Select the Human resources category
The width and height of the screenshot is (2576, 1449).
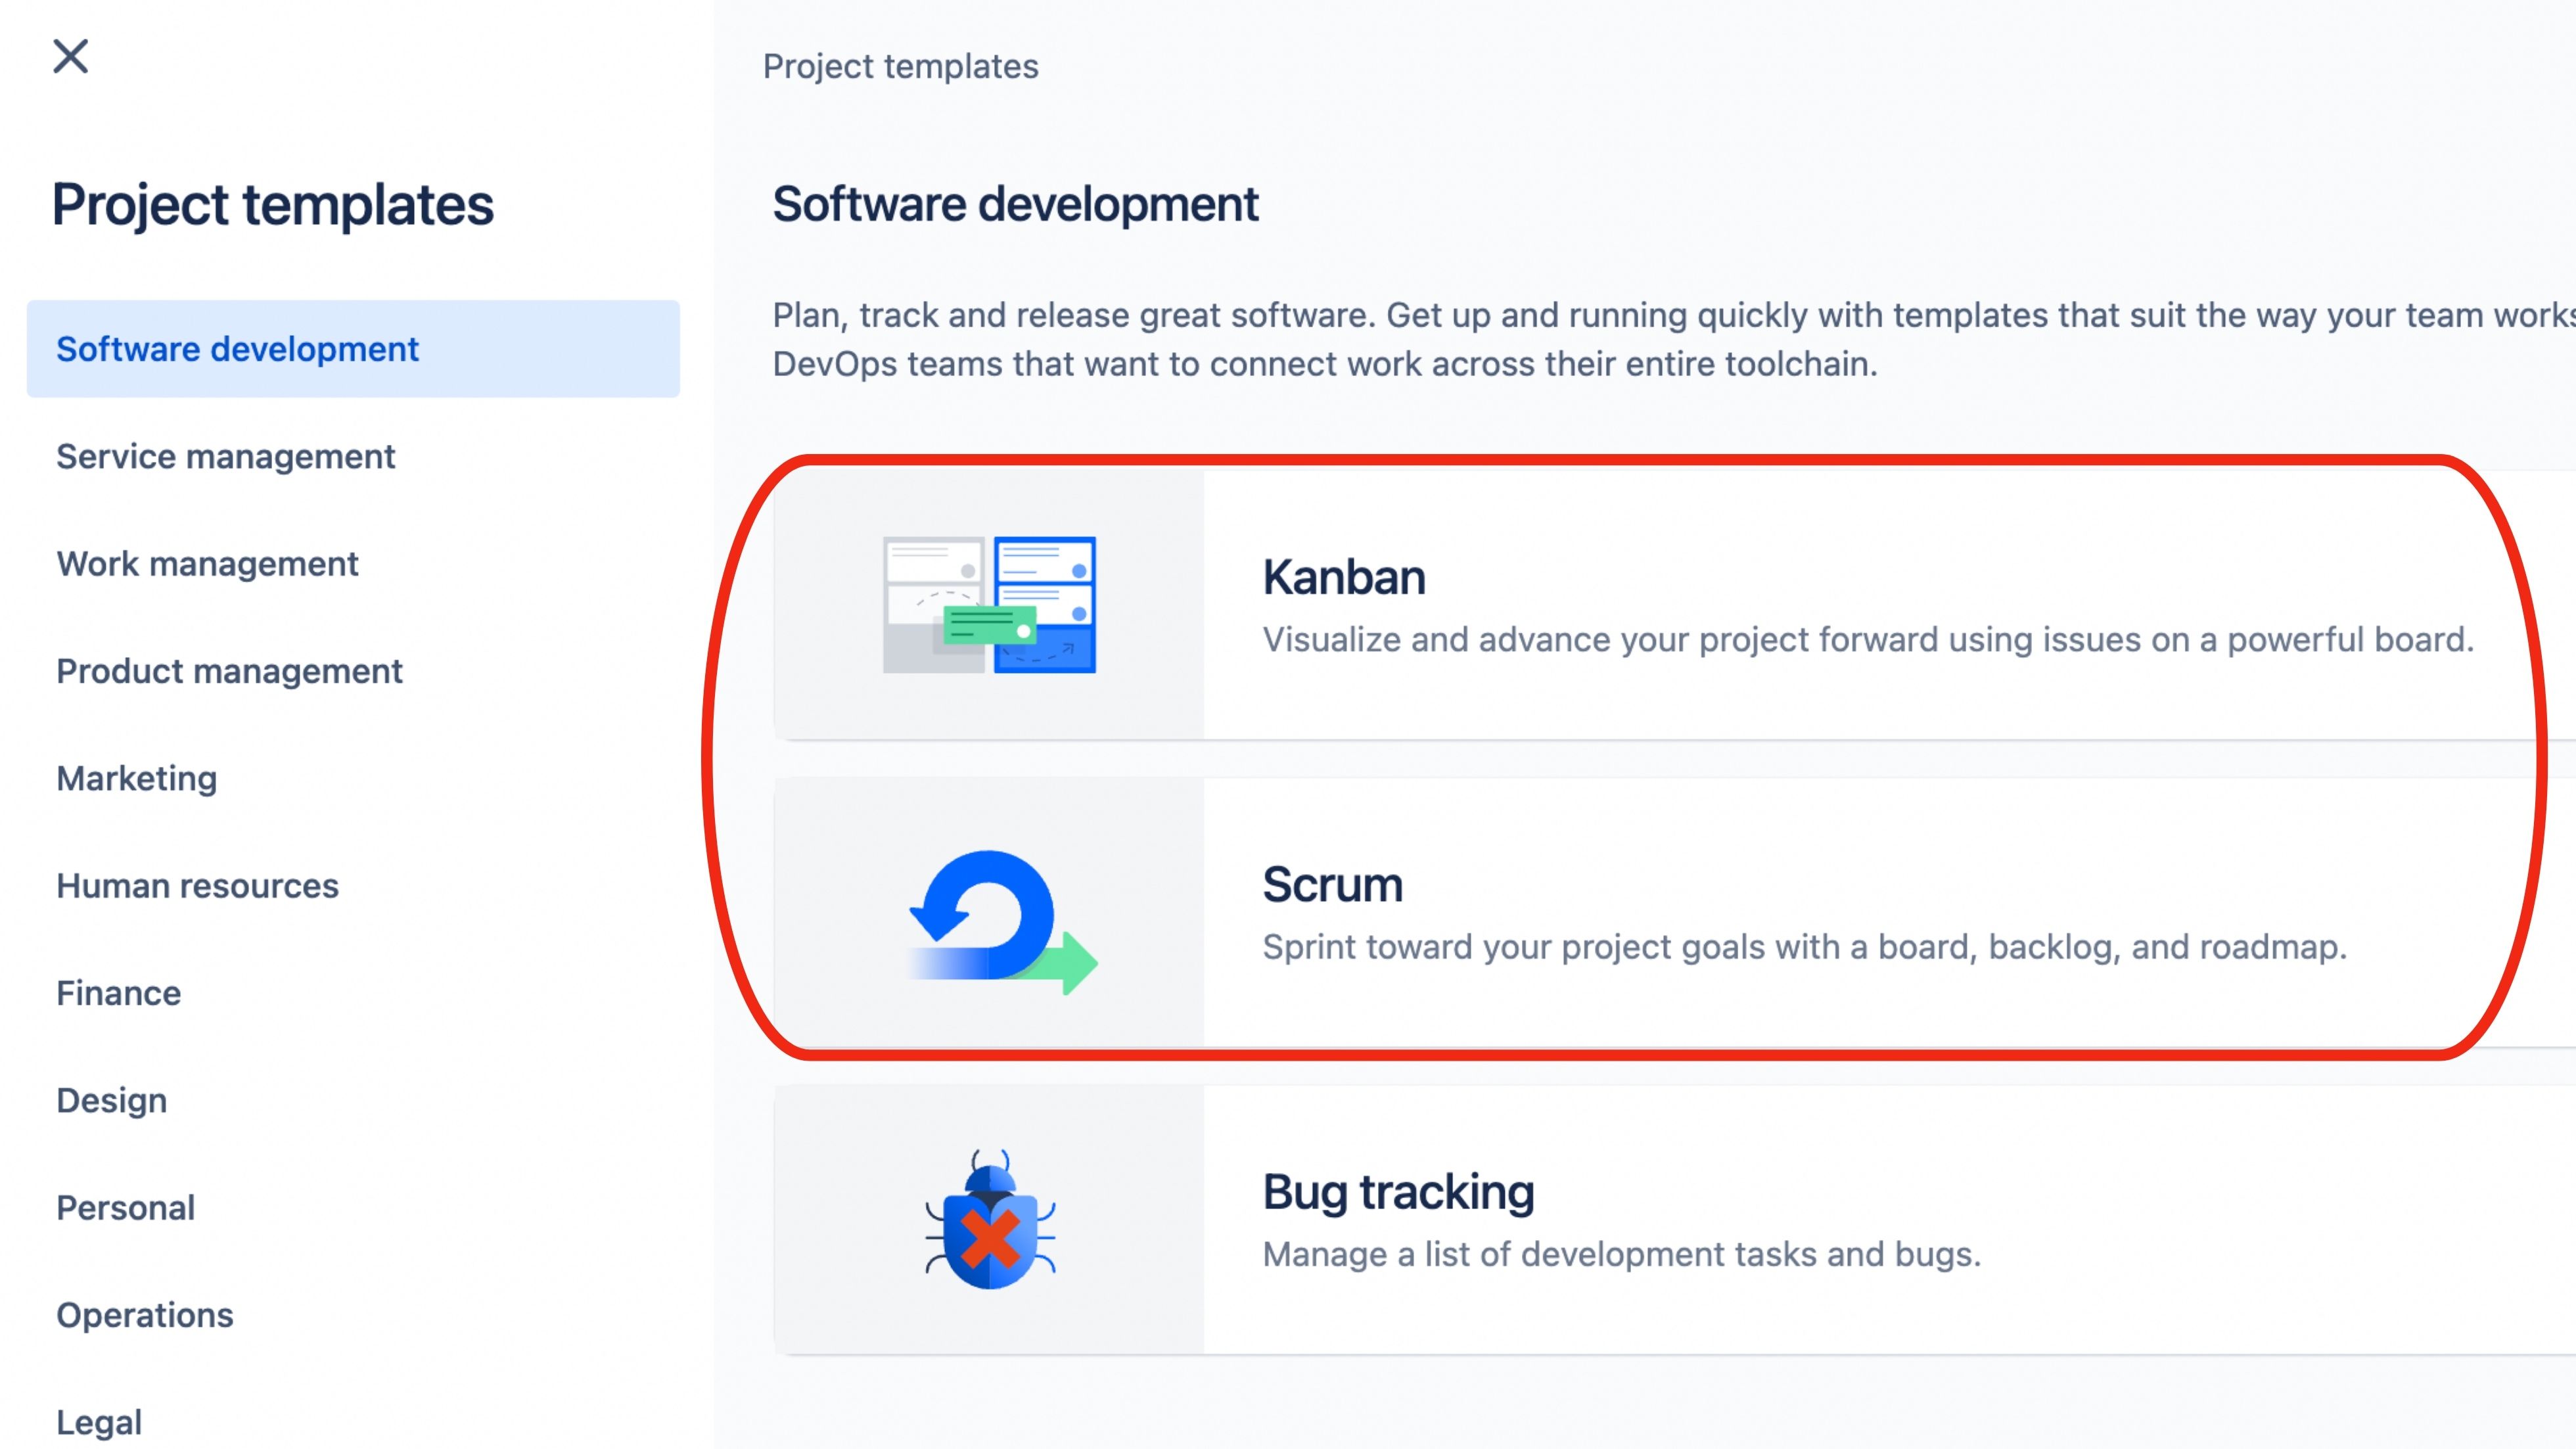pos(197,885)
